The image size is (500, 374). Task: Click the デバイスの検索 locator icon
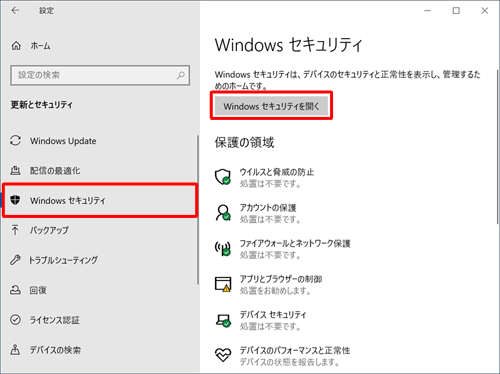pyautogui.click(x=15, y=350)
